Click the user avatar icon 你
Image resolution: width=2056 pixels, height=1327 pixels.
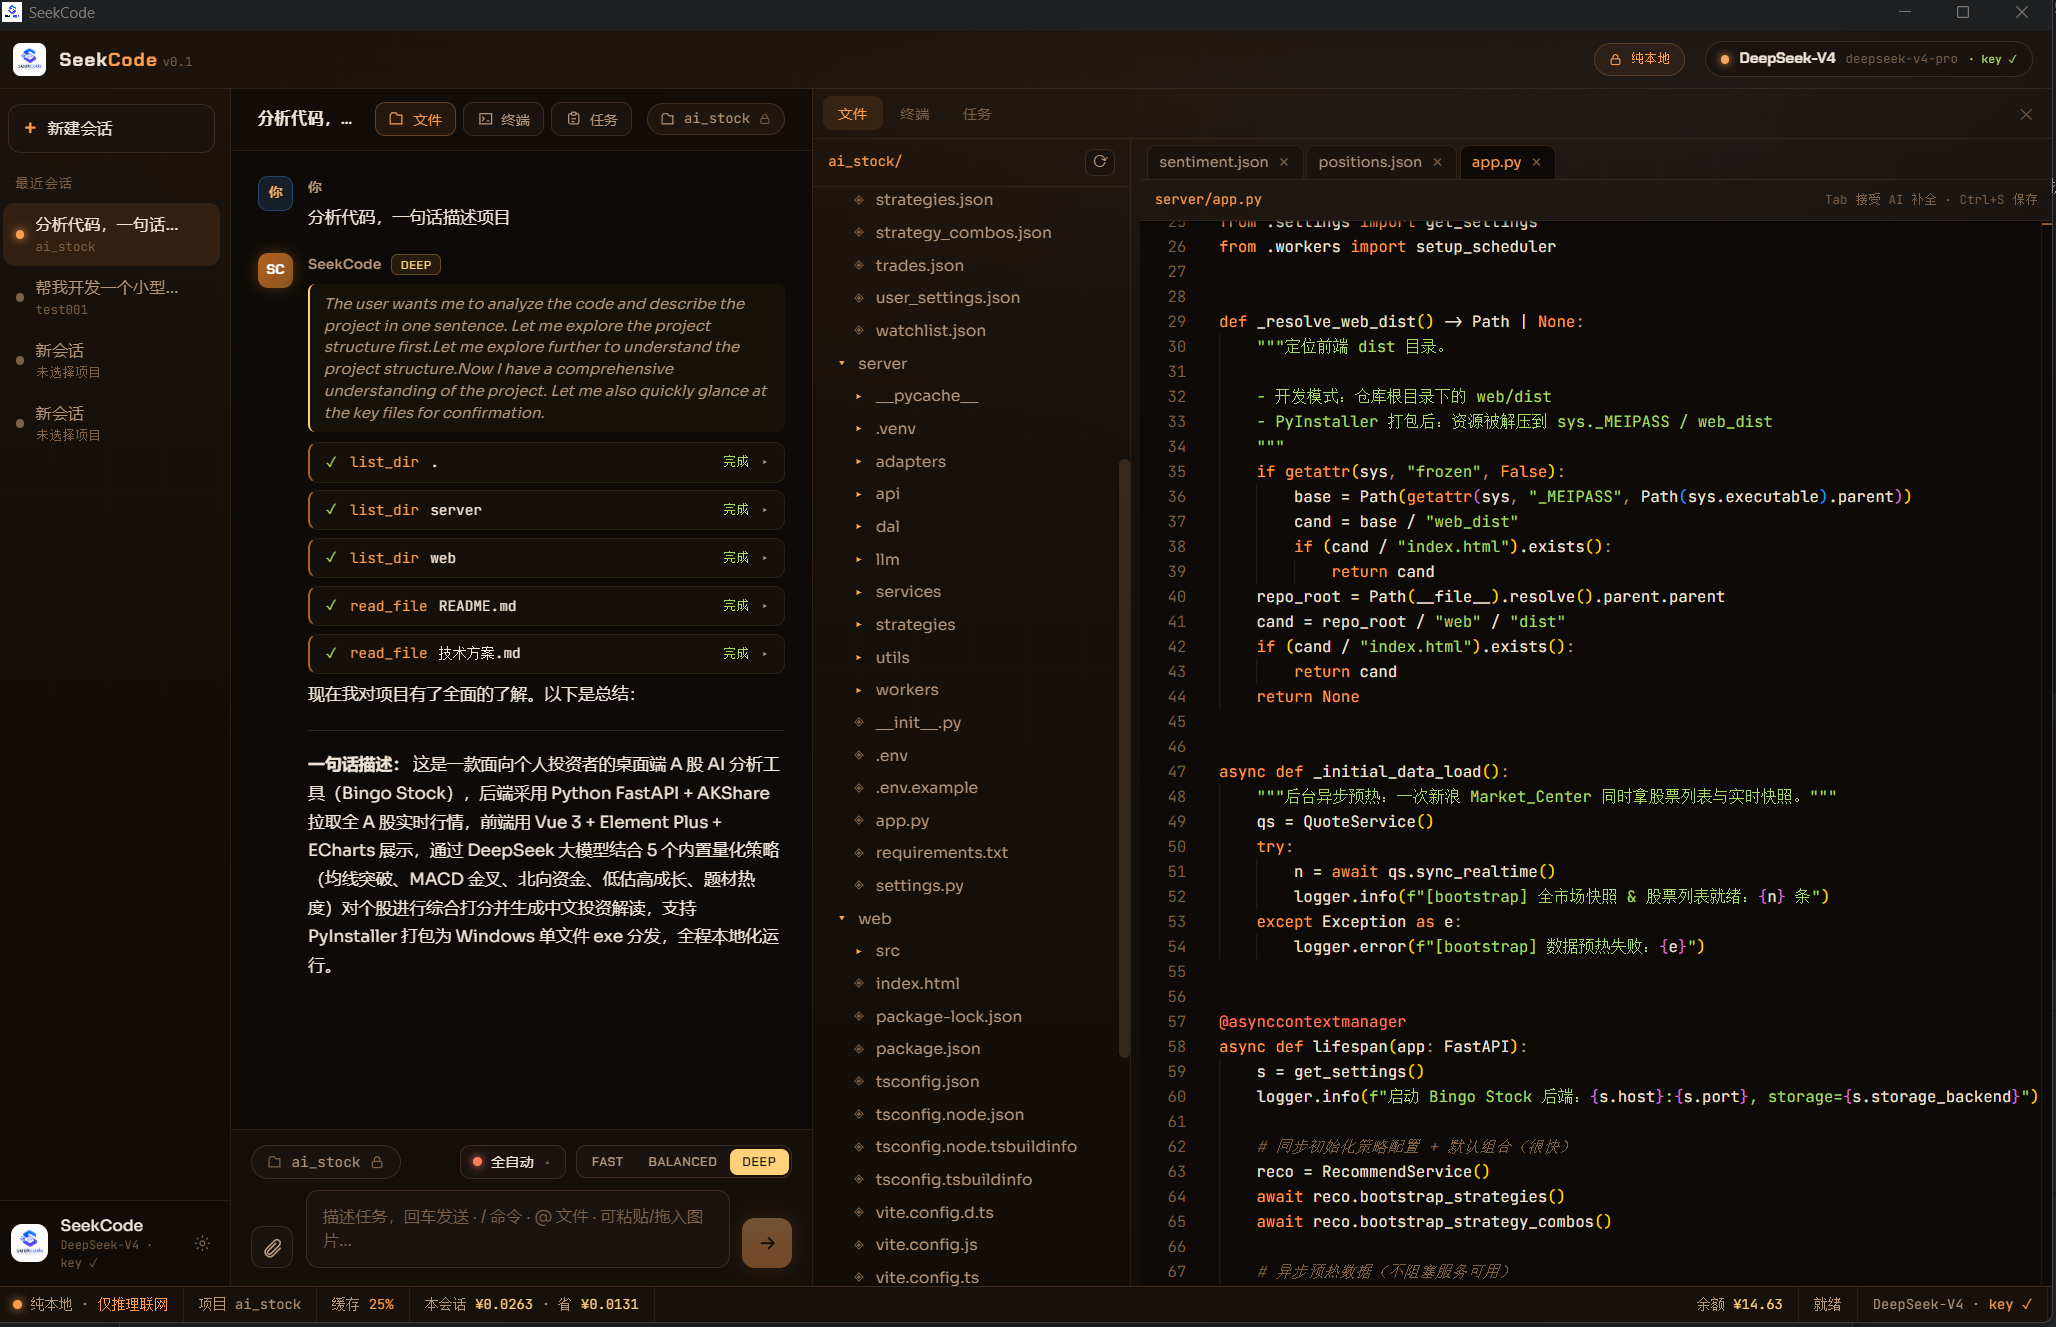click(x=275, y=193)
